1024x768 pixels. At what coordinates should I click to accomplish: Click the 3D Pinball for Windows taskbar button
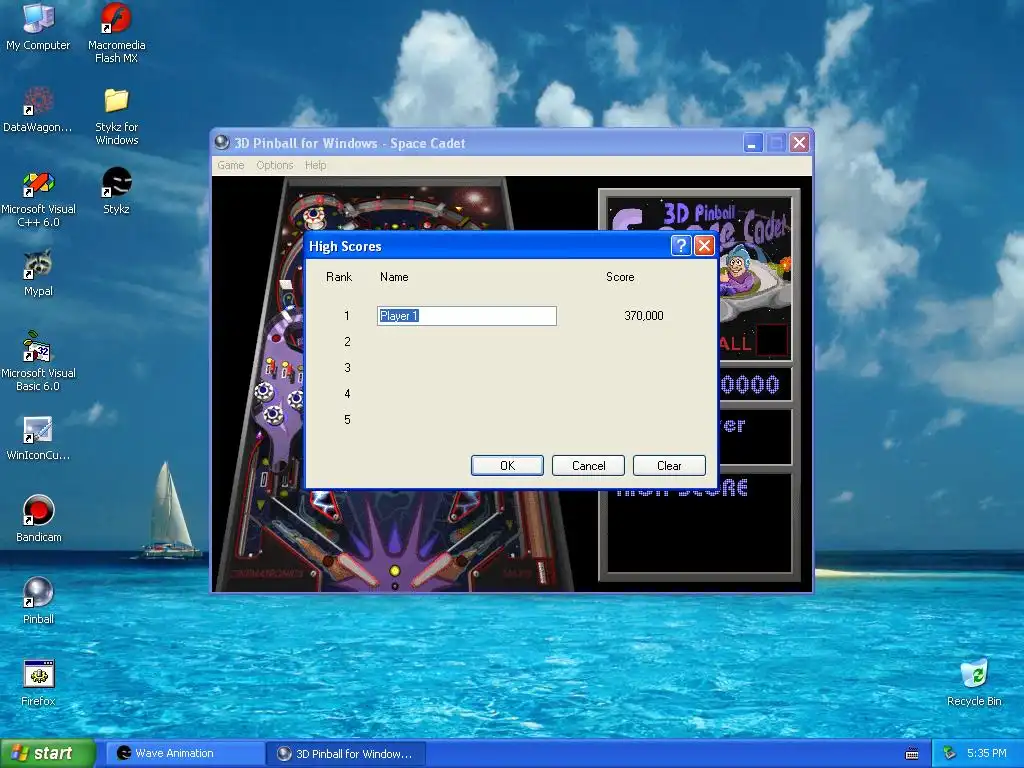coord(347,754)
